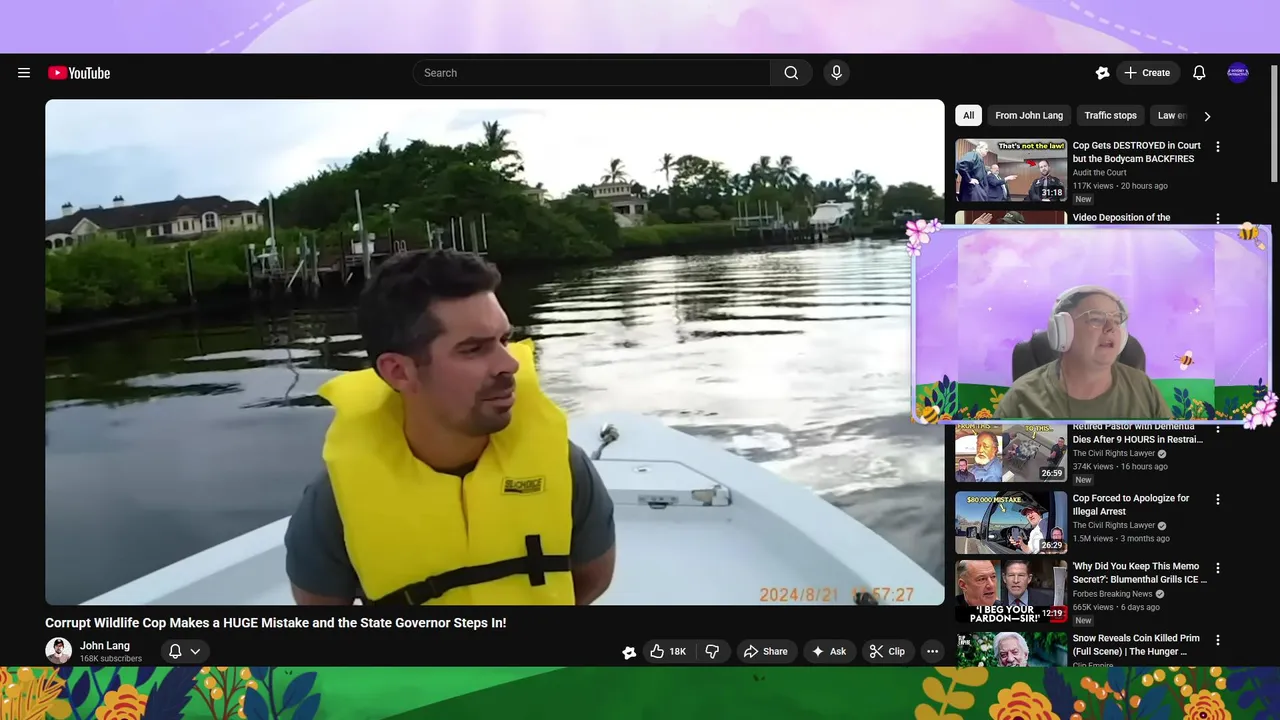The width and height of the screenshot is (1280, 720).
Task: Open Snow Reveals Coin Killed Prim thumbnail
Action: (1011, 650)
